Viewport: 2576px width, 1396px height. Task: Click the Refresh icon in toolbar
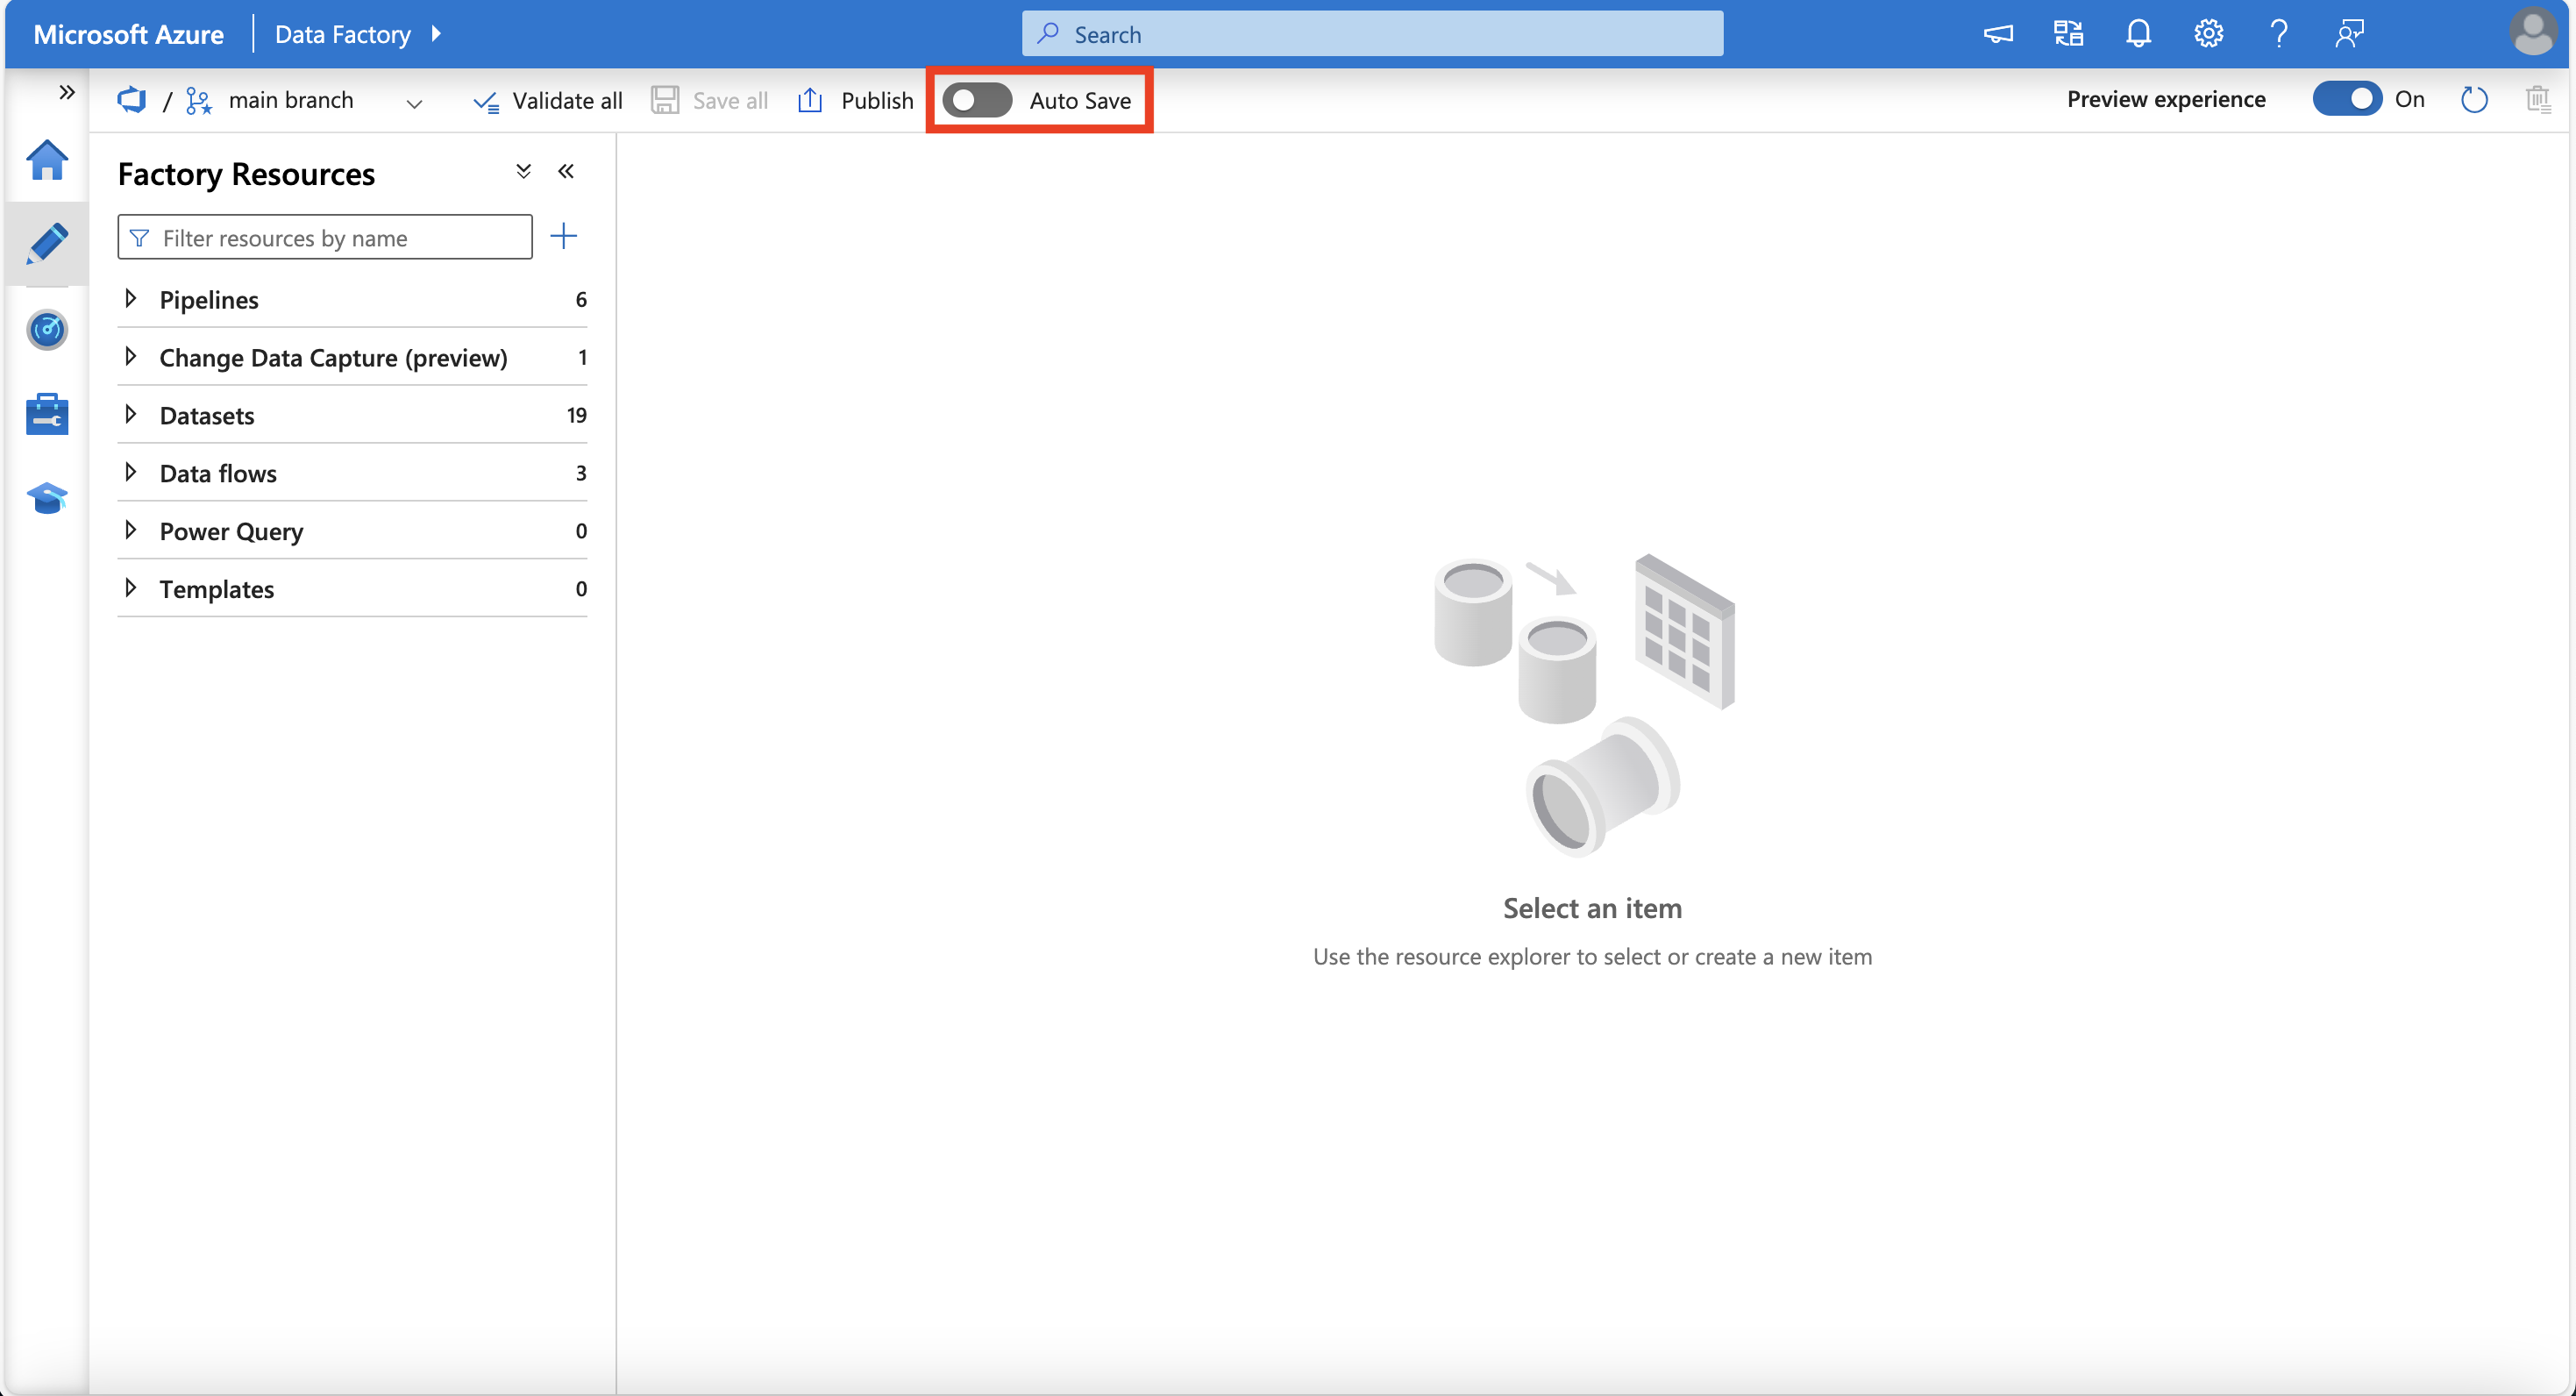pyautogui.click(x=2474, y=100)
